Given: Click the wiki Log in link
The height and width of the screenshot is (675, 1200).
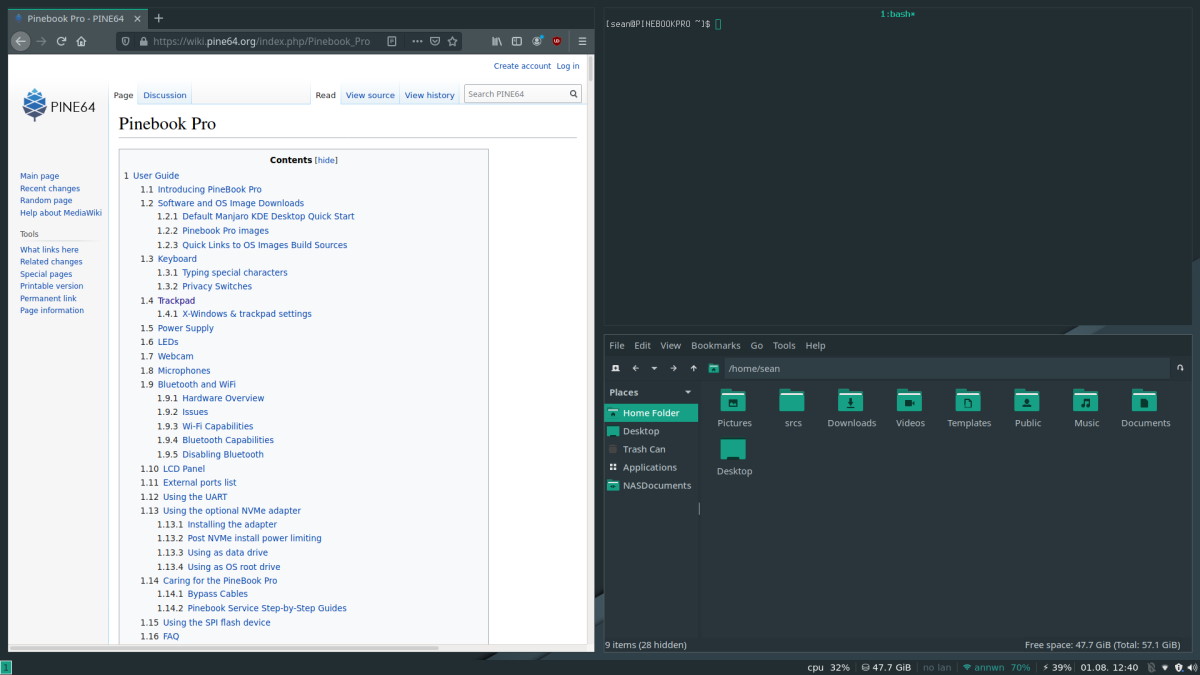Looking at the screenshot, I should (568, 66).
